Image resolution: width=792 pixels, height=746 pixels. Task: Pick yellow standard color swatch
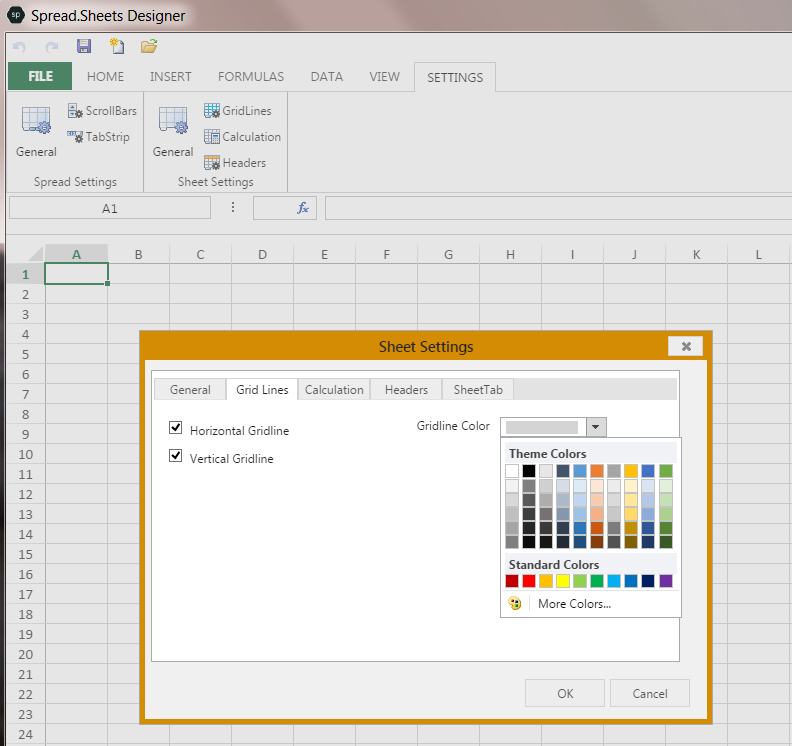pyautogui.click(x=563, y=581)
